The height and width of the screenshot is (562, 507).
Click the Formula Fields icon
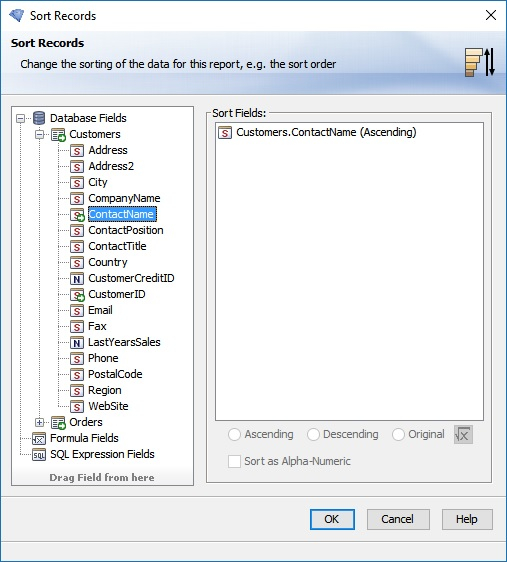tap(39, 438)
